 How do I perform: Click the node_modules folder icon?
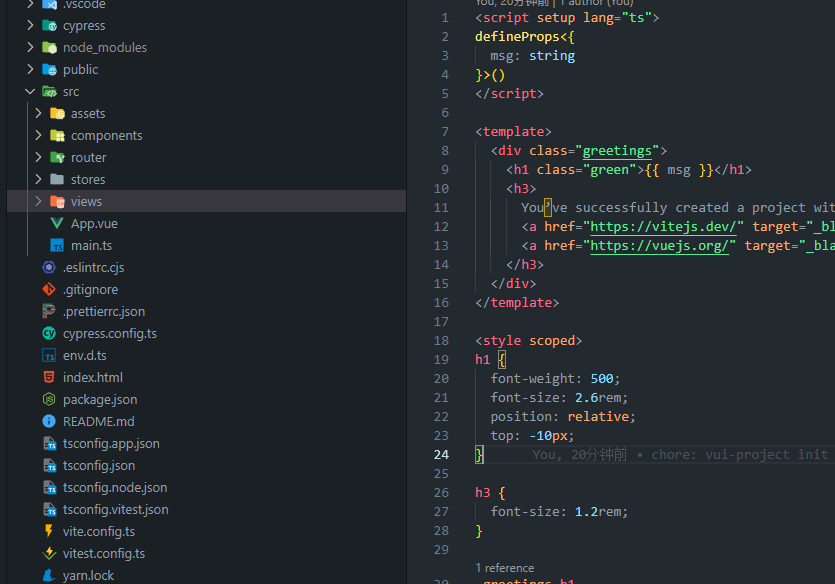pyautogui.click(x=50, y=47)
